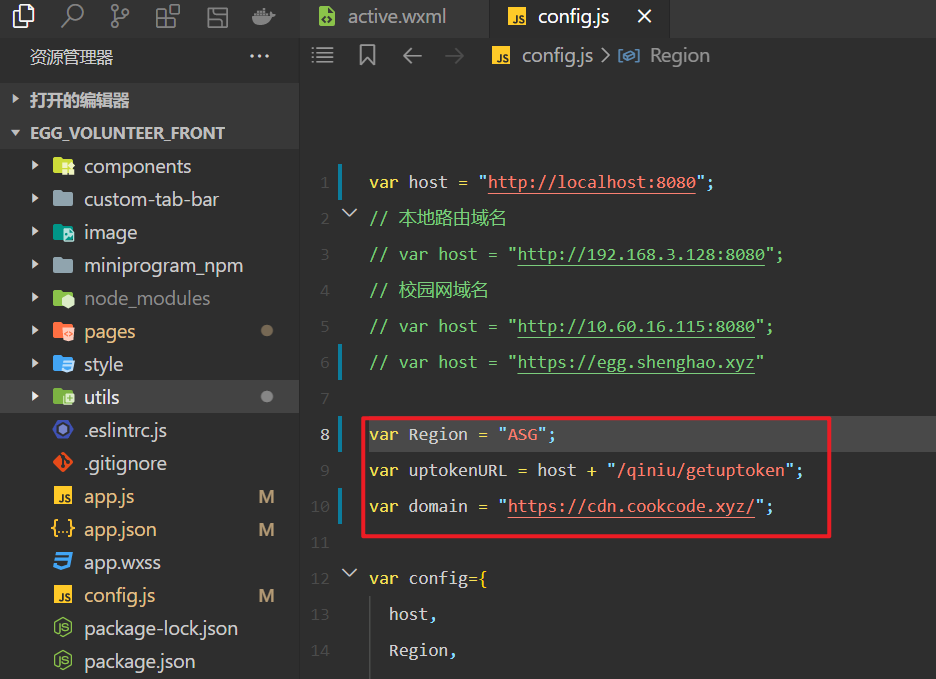Switch to the active.wxml tab
The width and height of the screenshot is (936, 679).
[x=396, y=17]
